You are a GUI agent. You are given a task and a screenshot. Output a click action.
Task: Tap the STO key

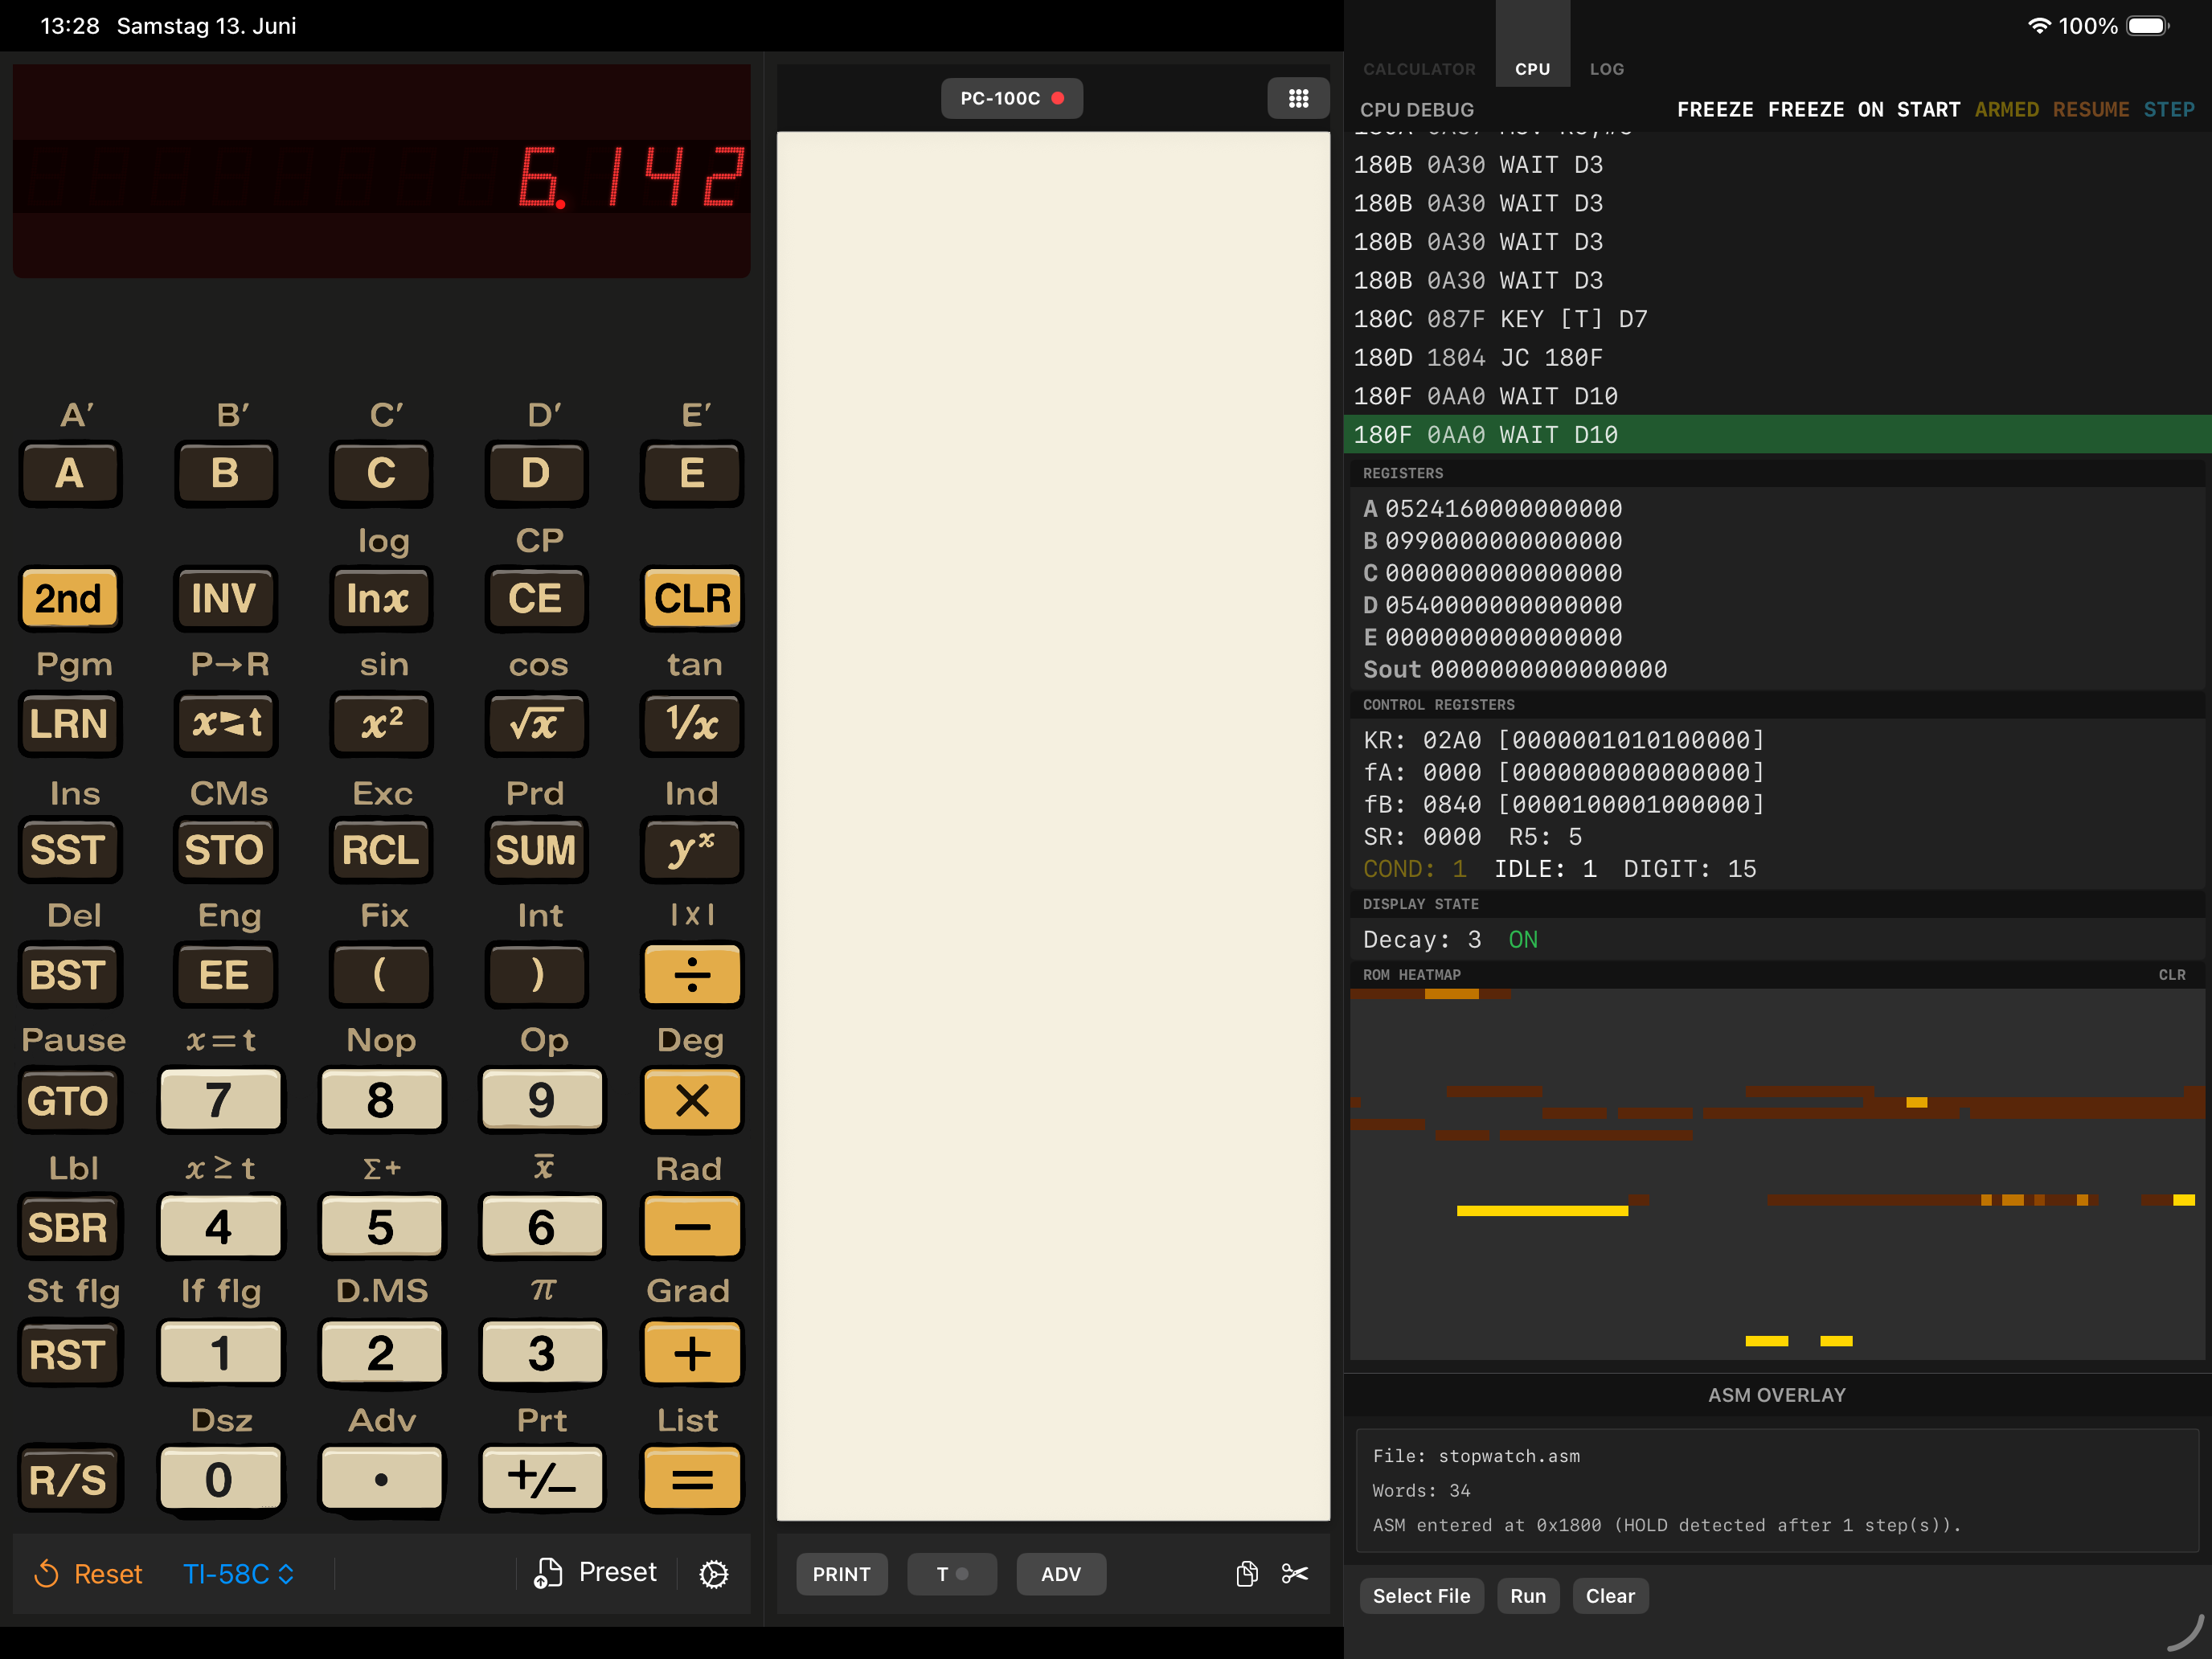pos(225,850)
